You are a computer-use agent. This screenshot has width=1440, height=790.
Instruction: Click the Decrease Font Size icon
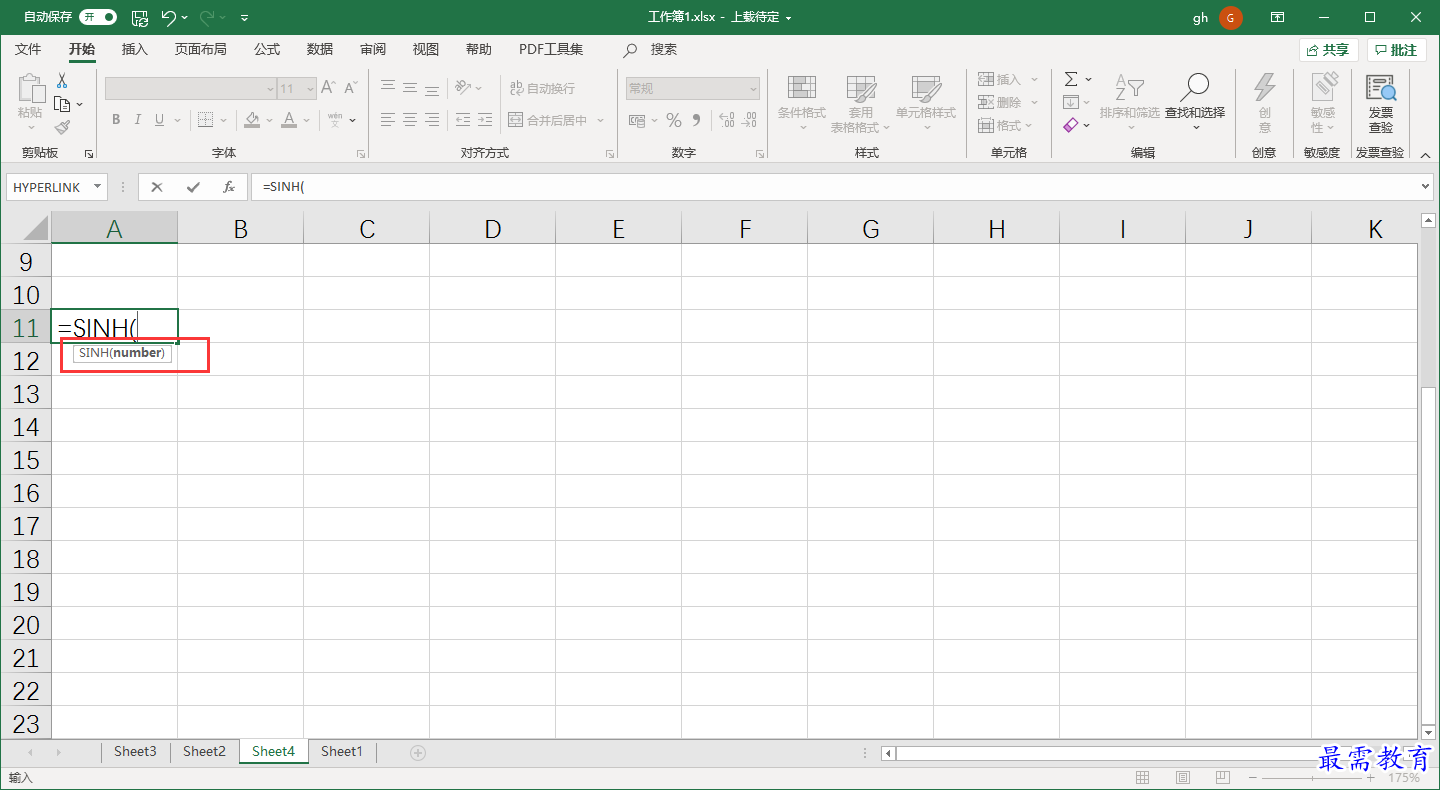pyautogui.click(x=350, y=88)
